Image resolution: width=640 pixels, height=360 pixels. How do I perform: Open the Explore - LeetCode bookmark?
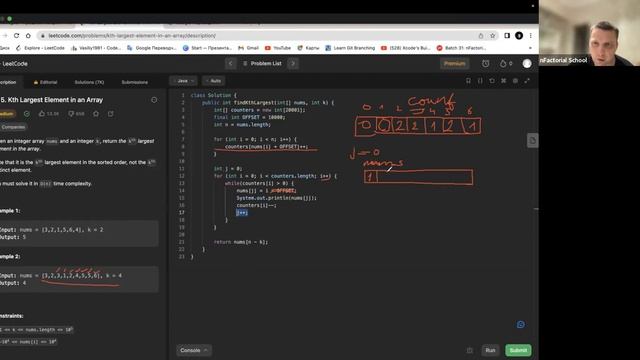(x=40, y=48)
